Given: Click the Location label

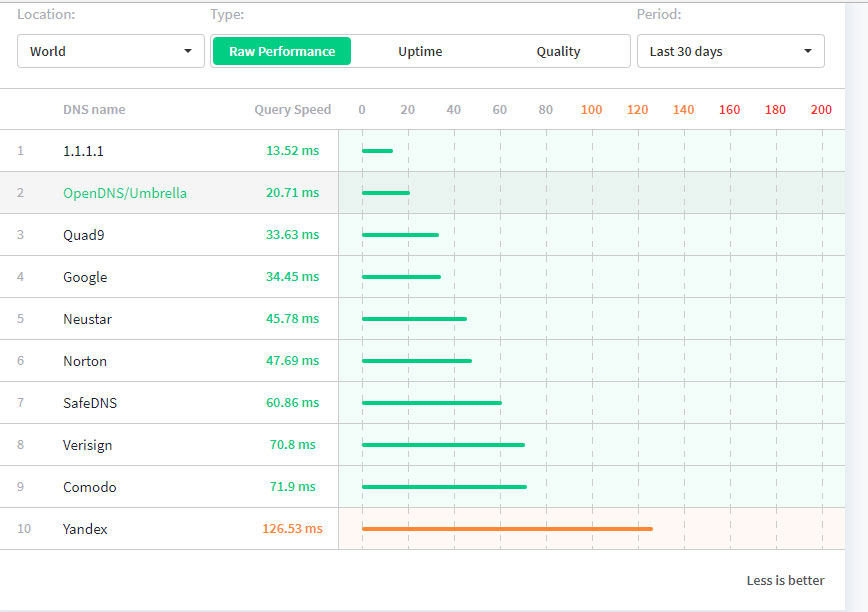Looking at the screenshot, I should coord(46,14).
